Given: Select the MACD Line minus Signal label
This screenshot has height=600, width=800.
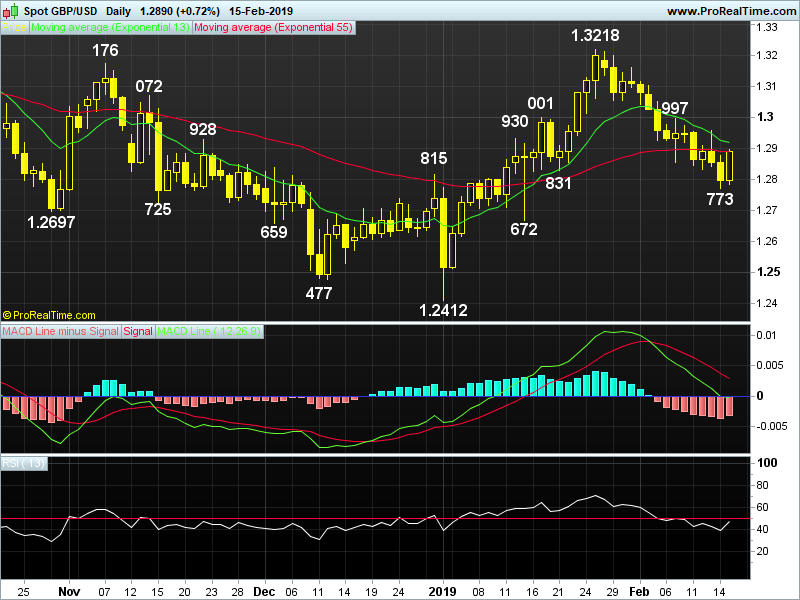Looking at the screenshot, I should (61, 330).
